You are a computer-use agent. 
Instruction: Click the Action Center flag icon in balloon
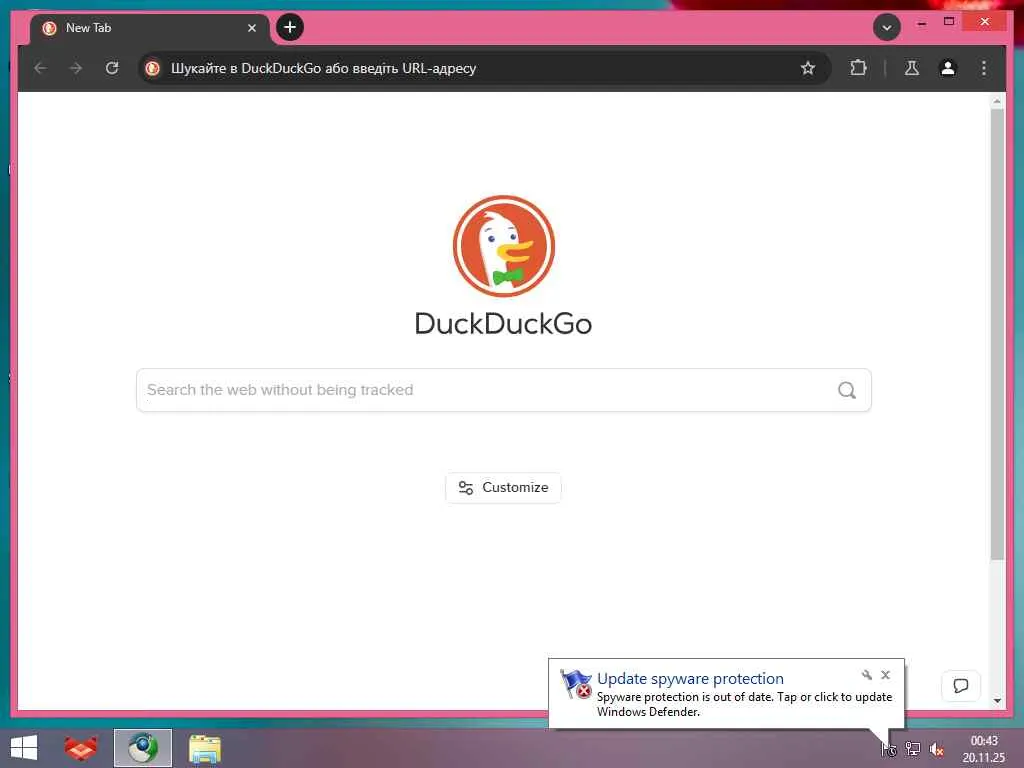coord(576,684)
